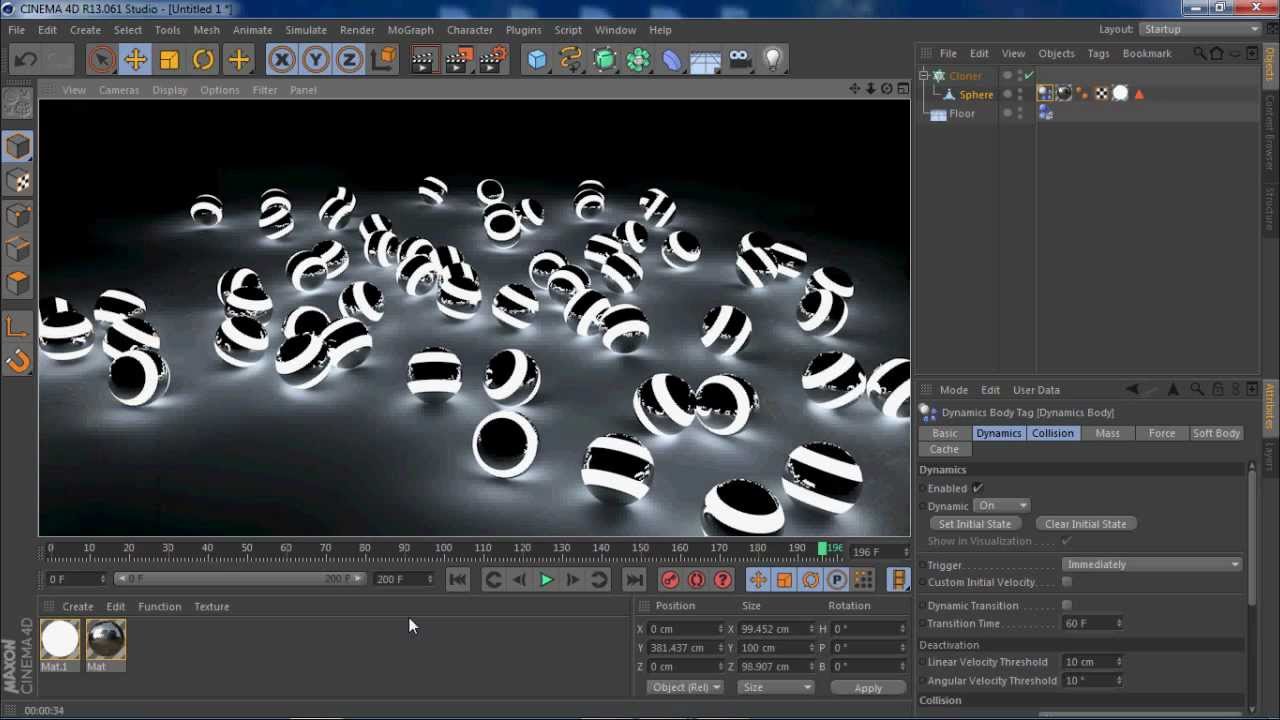
Task: Toggle the dynamics Enabled checkbox
Action: coord(977,488)
